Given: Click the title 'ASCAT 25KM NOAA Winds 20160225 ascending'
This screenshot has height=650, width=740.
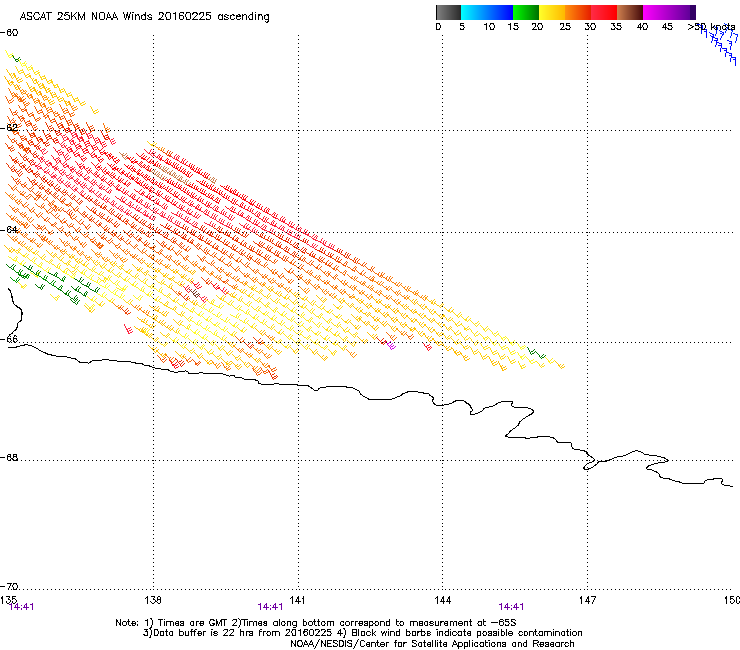Looking at the screenshot, I should [x=144, y=17].
